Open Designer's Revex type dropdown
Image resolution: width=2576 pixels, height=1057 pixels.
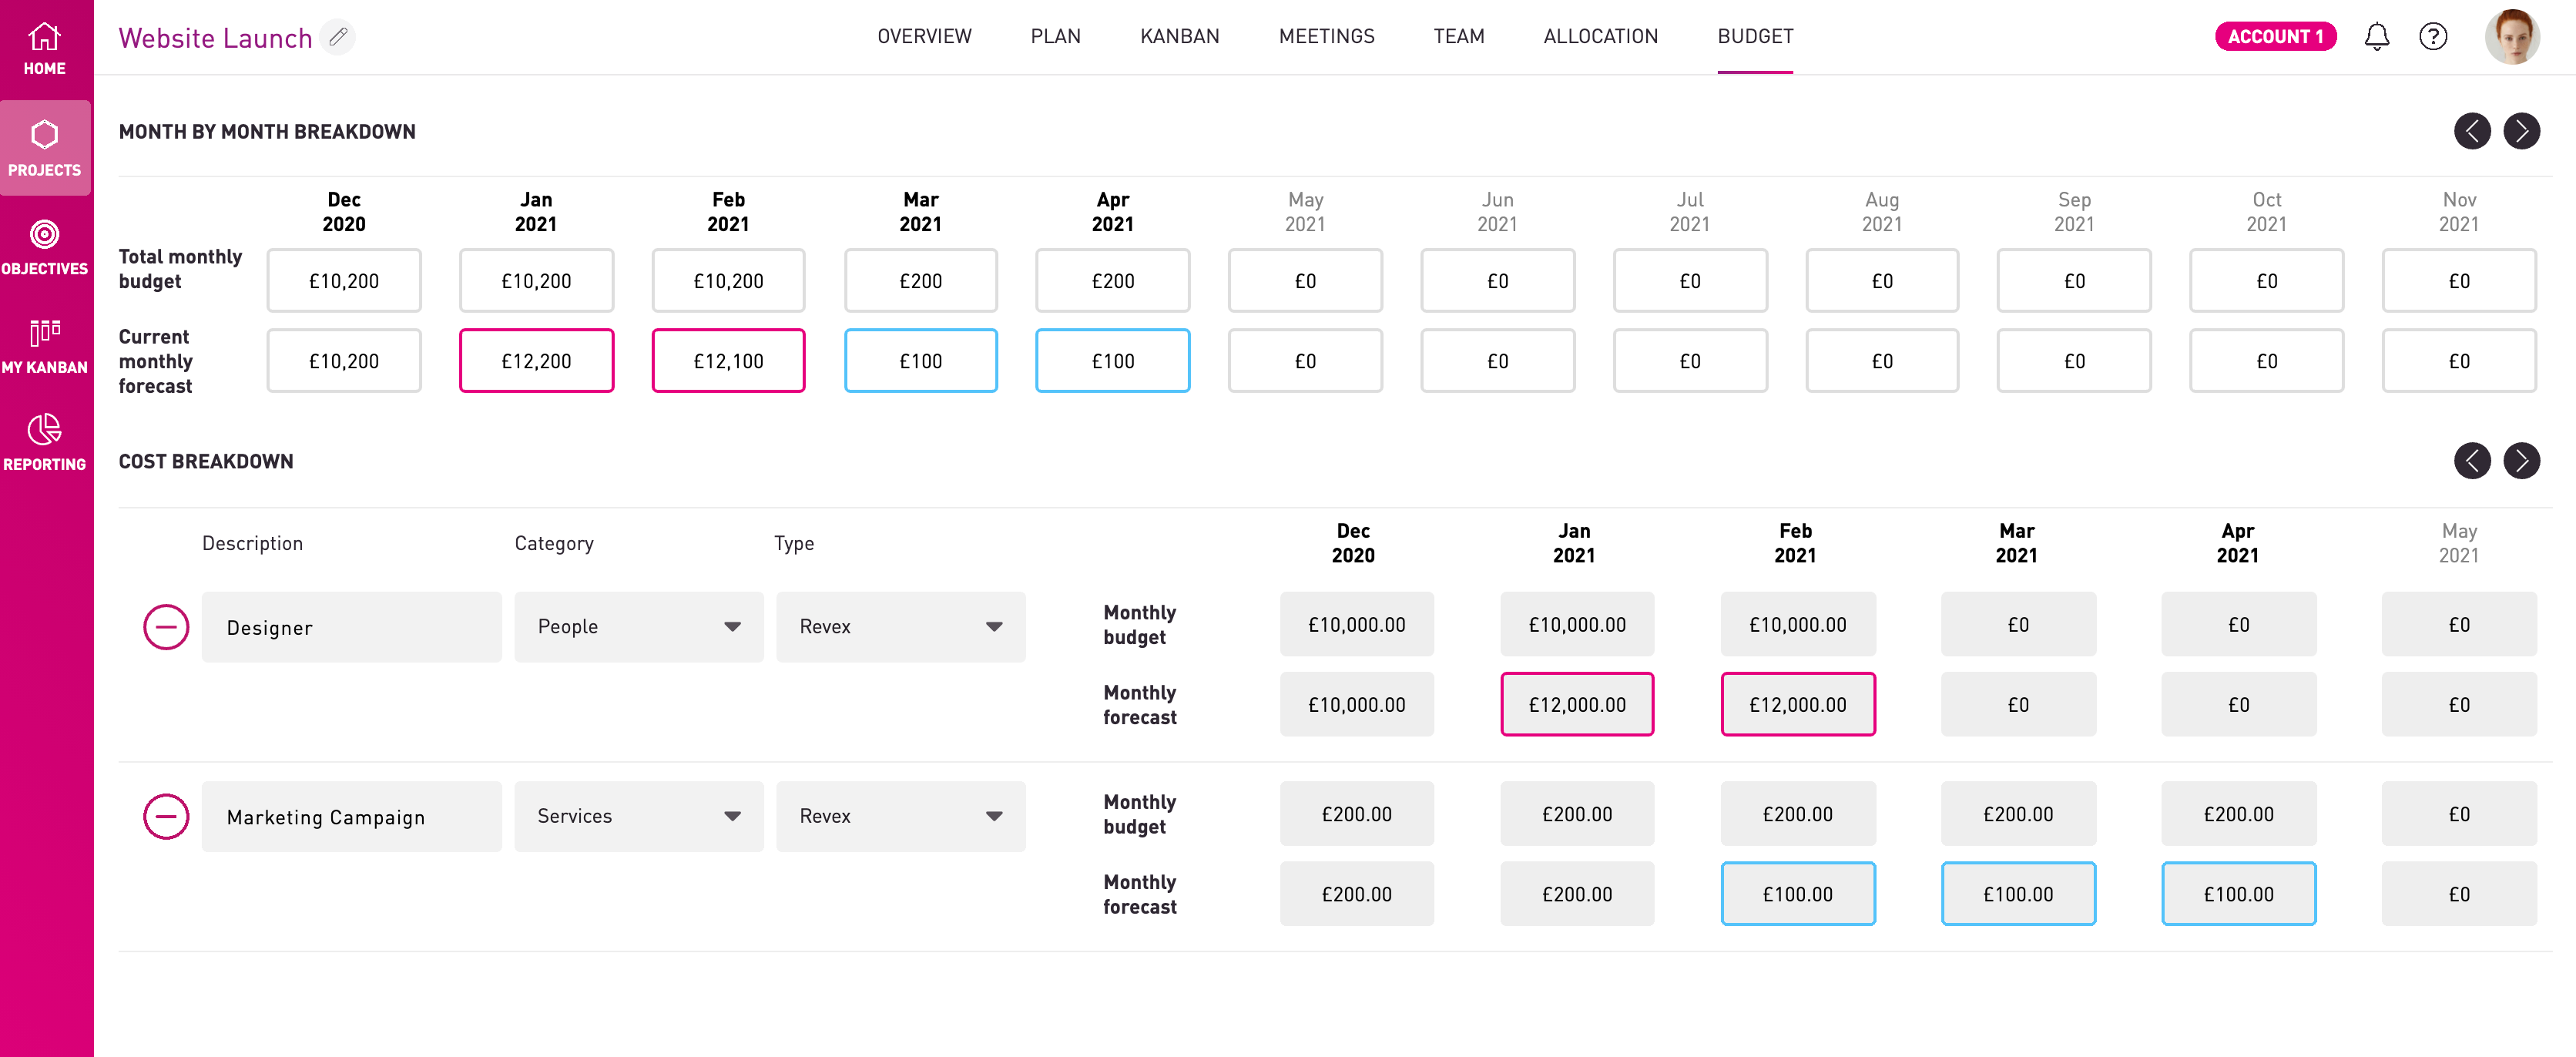point(900,627)
